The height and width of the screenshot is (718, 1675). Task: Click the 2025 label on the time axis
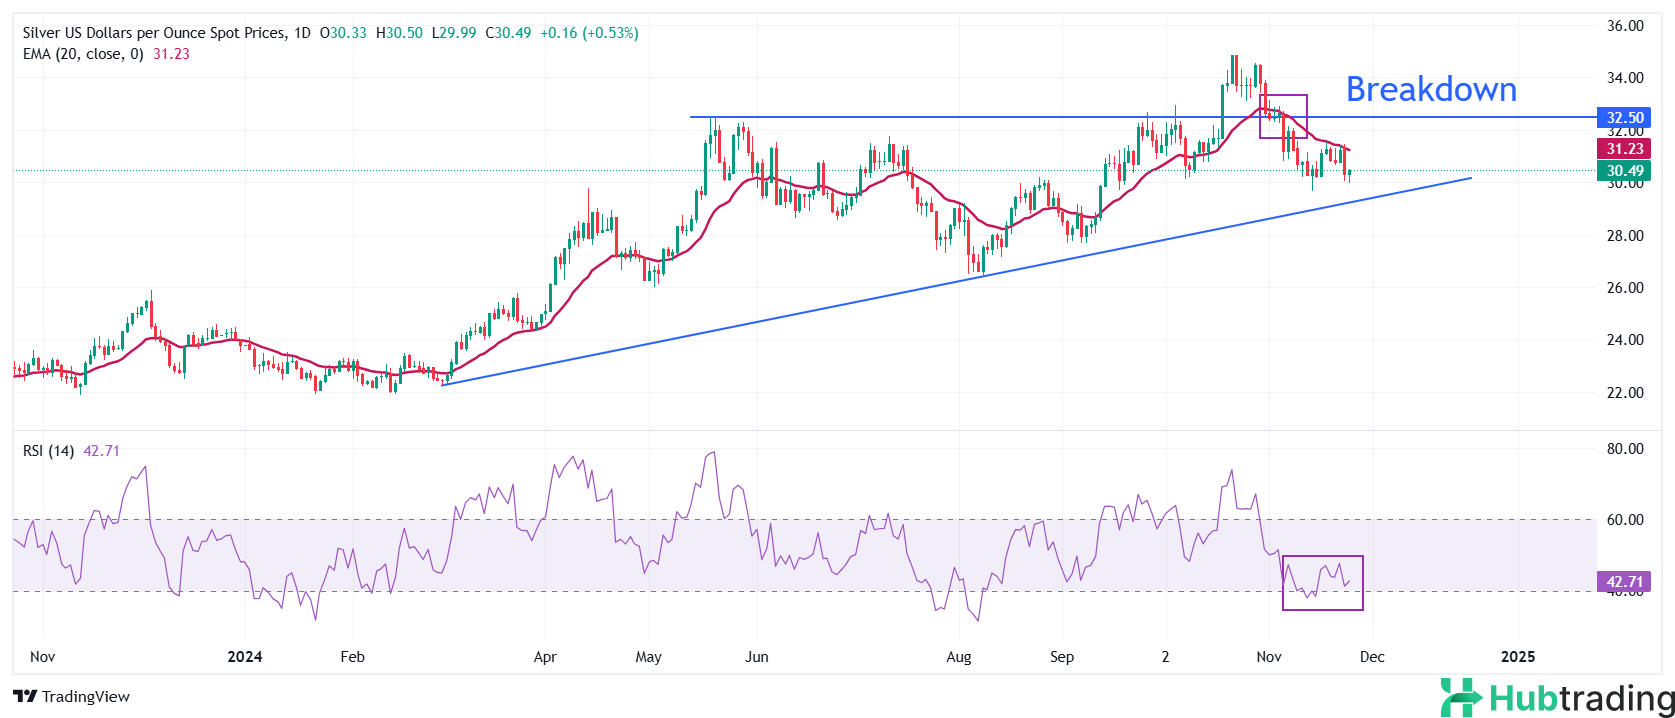click(x=1518, y=657)
